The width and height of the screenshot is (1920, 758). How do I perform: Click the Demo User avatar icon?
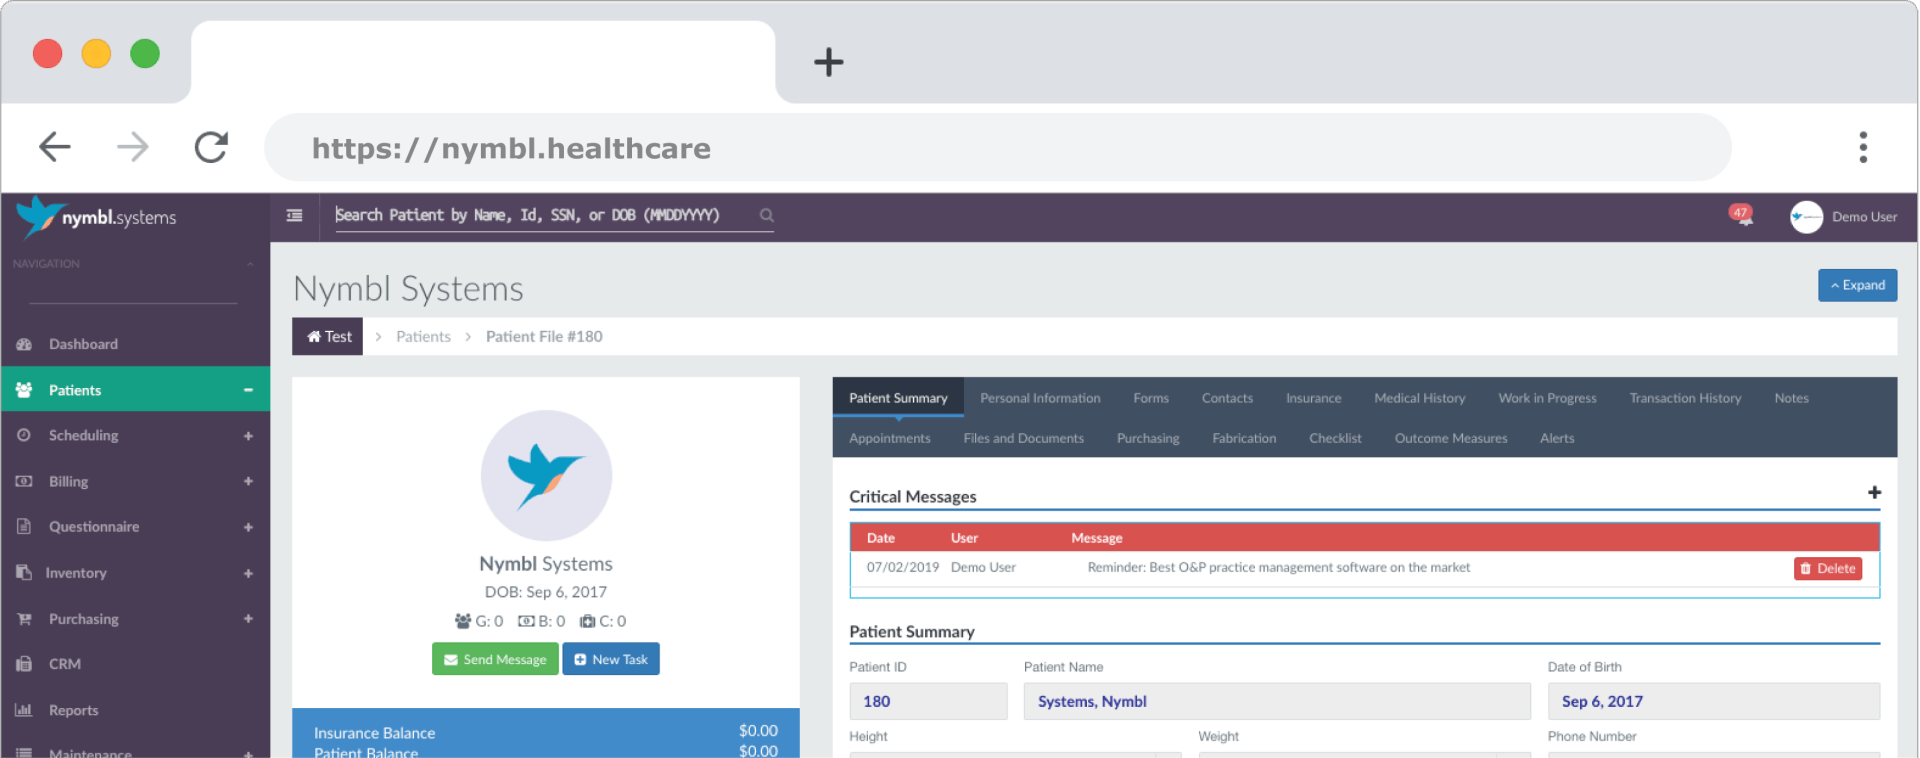(1806, 217)
